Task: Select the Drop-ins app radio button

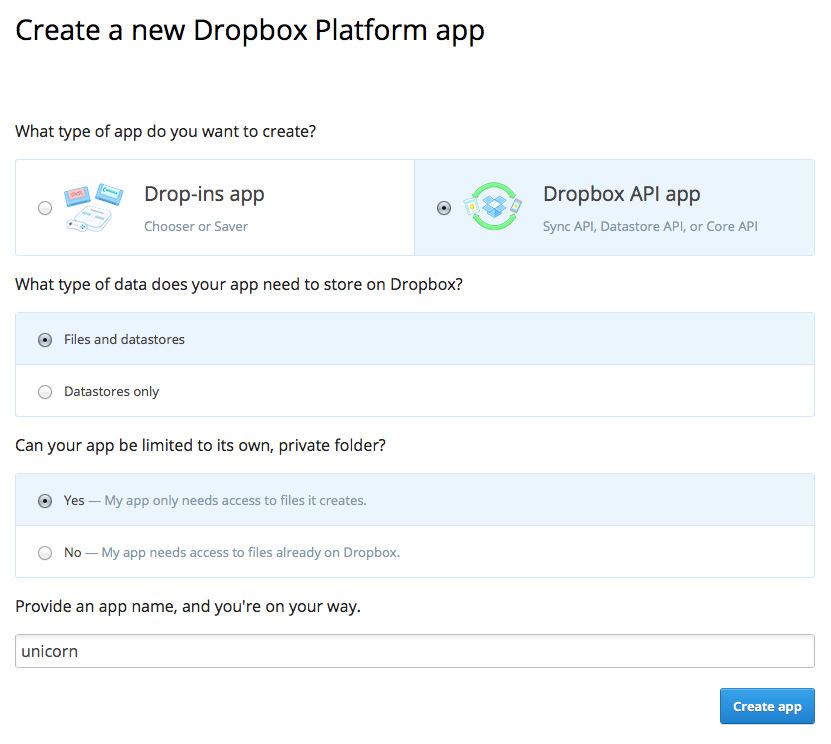Action: [45, 208]
